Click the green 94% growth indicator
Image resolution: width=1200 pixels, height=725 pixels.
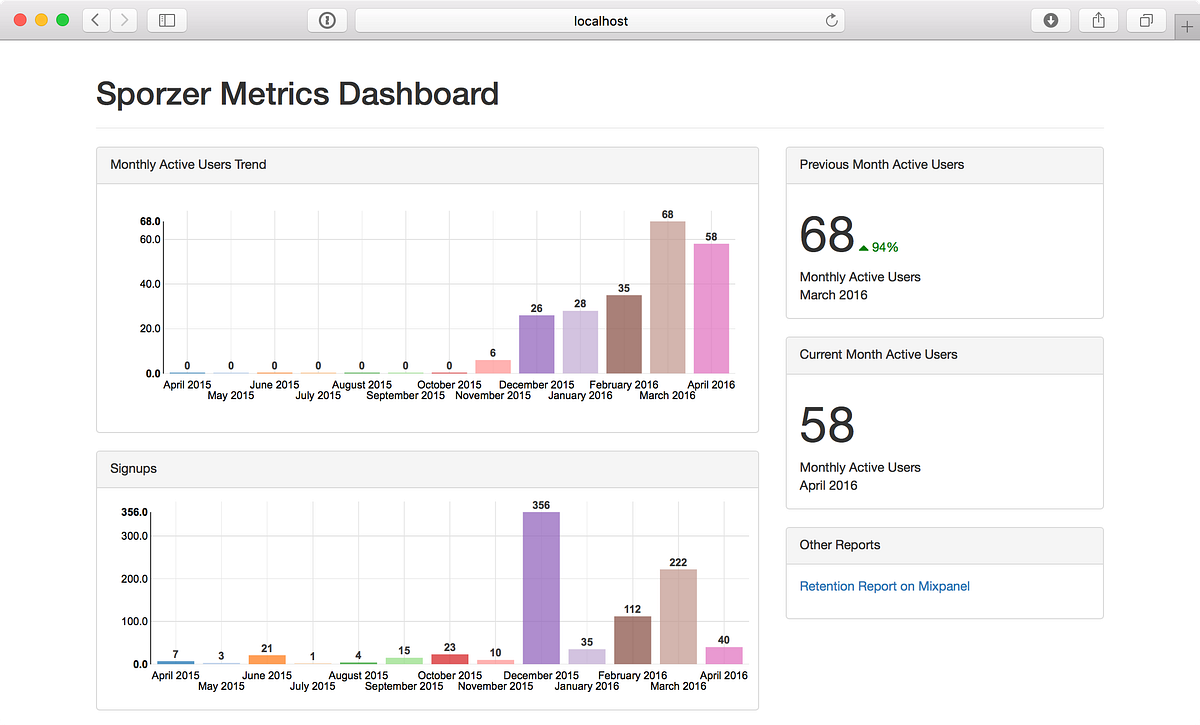click(x=882, y=246)
